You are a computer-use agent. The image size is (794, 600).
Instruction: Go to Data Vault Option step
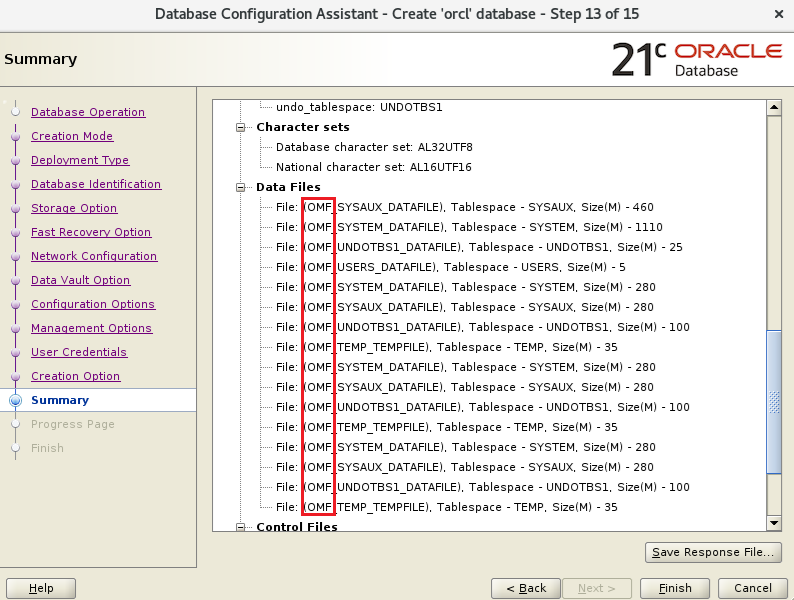[x=81, y=280]
